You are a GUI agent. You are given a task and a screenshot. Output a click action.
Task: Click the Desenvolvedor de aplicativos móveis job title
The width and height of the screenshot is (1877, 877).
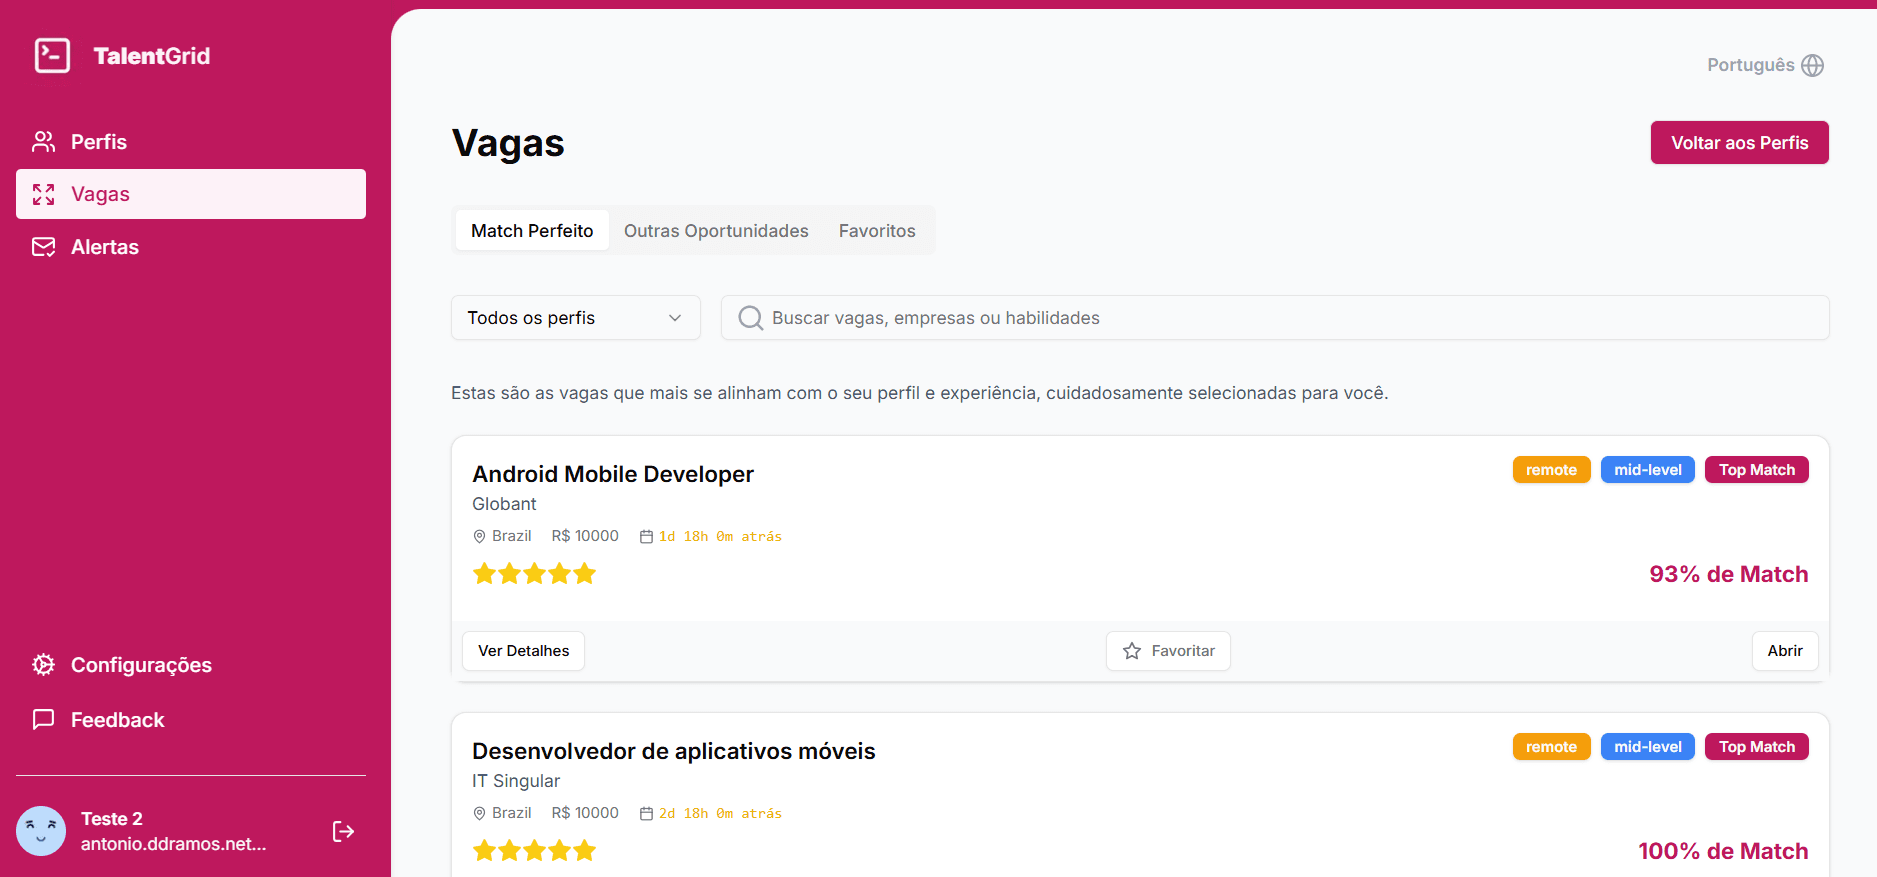673,751
